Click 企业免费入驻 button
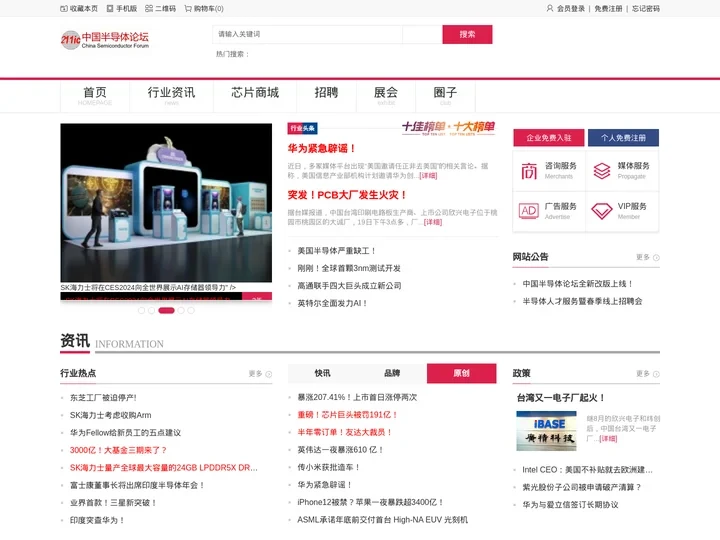The width and height of the screenshot is (720, 540). [x=549, y=138]
